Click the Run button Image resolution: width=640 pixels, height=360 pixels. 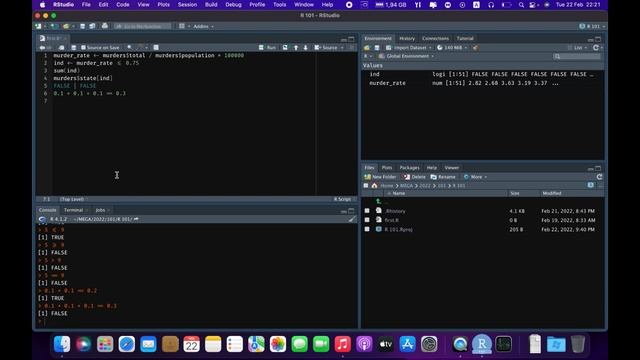coord(268,48)
